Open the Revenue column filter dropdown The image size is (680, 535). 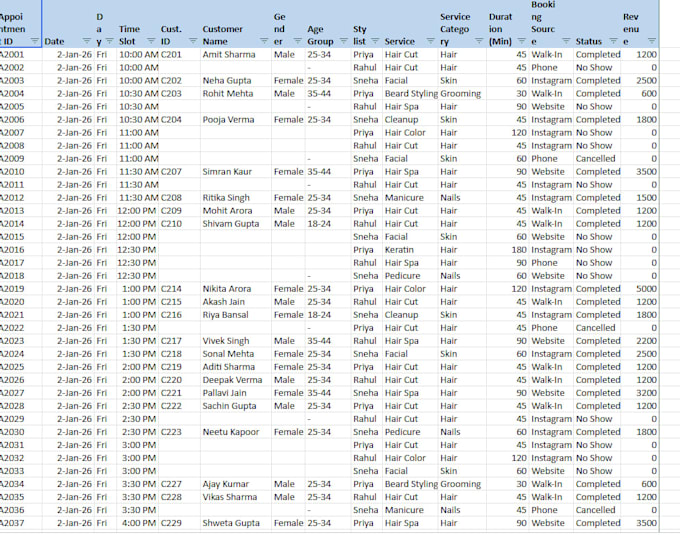pyautogui.click(x=651, y=41)
